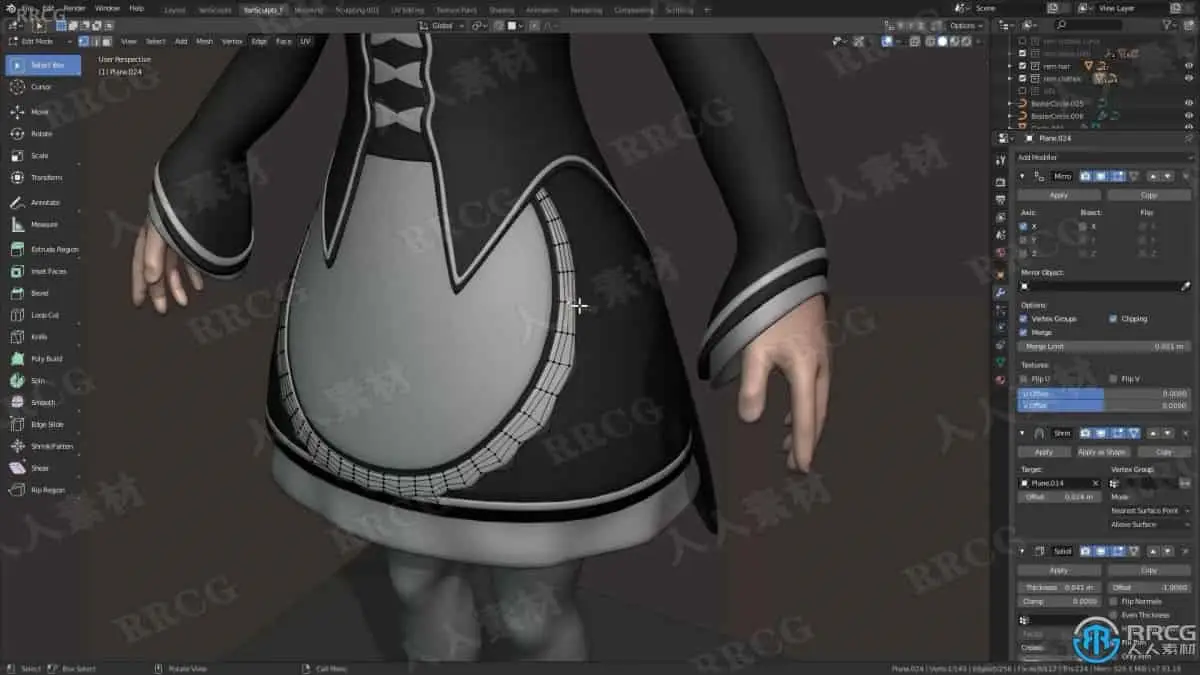Open the Edit Mode dropdown

(x=39, y=41)
